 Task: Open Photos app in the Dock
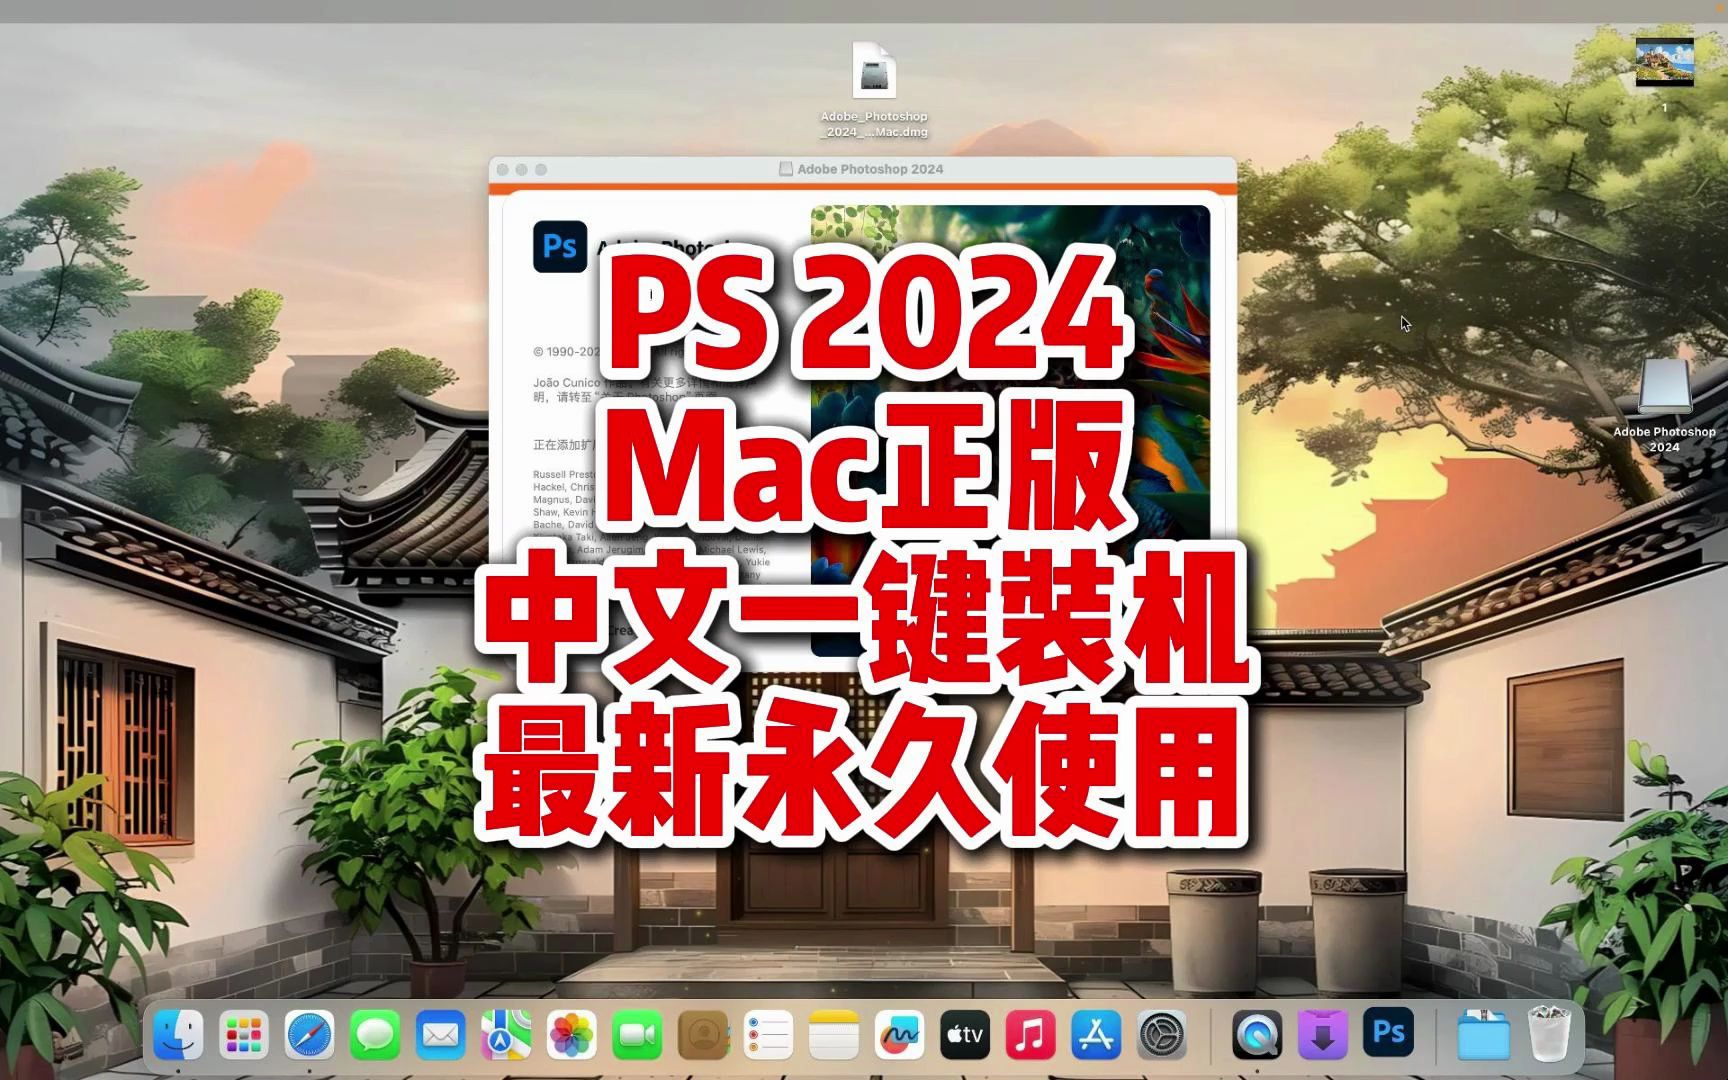pyautogui.click(x=572, y=1035)
